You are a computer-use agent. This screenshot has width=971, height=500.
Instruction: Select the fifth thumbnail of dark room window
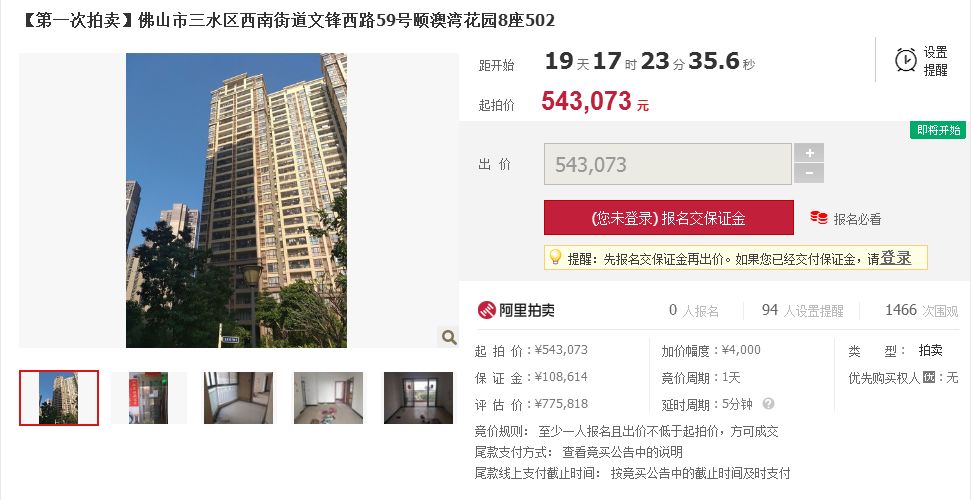point(418,398)
